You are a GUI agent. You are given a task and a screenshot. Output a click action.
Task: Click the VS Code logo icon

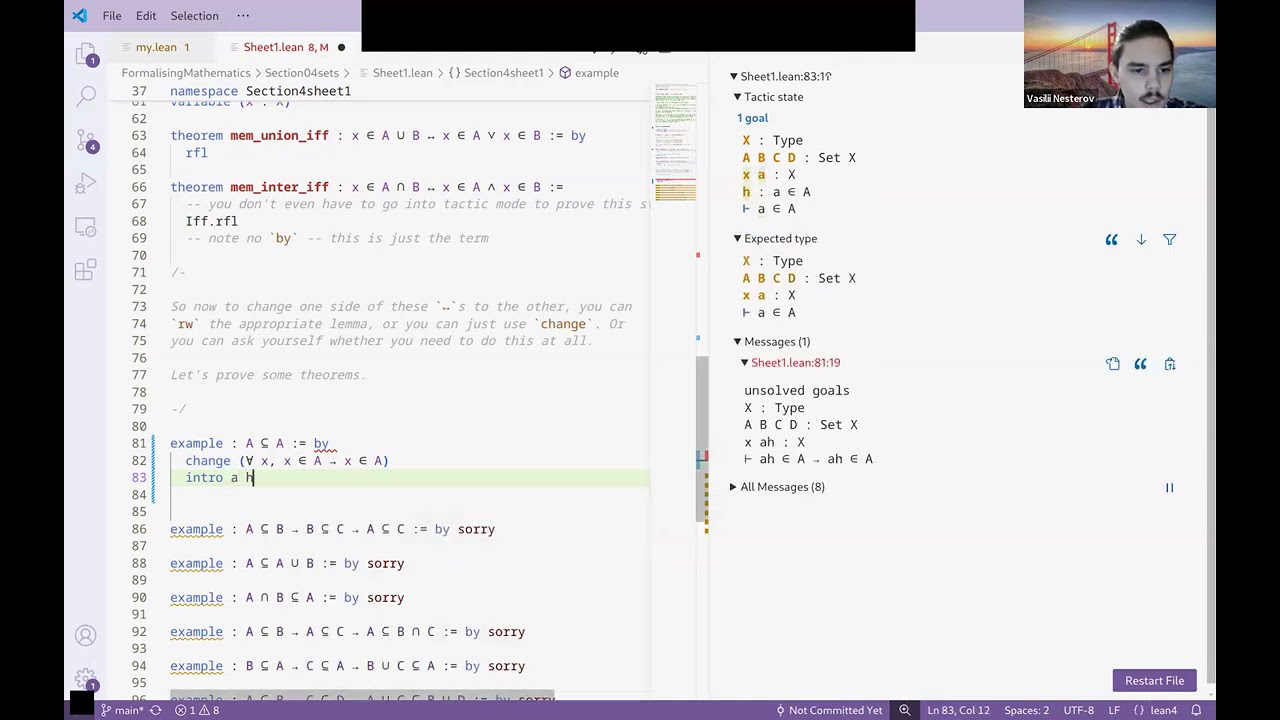pos(80,16)
